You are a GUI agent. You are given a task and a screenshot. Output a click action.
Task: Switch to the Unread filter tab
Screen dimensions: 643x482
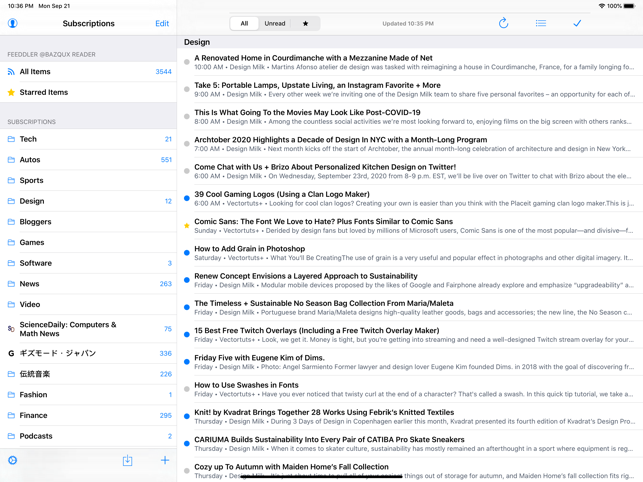(x=274, y=23)
